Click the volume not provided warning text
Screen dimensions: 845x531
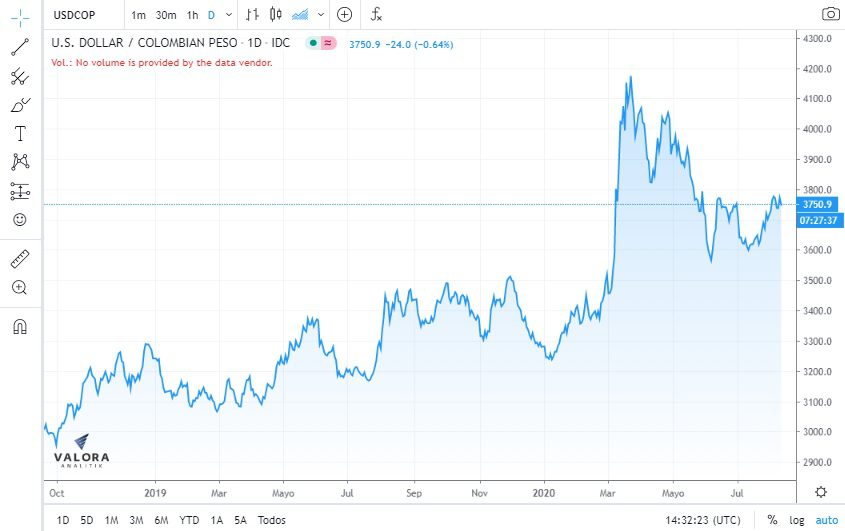point(162,63)
